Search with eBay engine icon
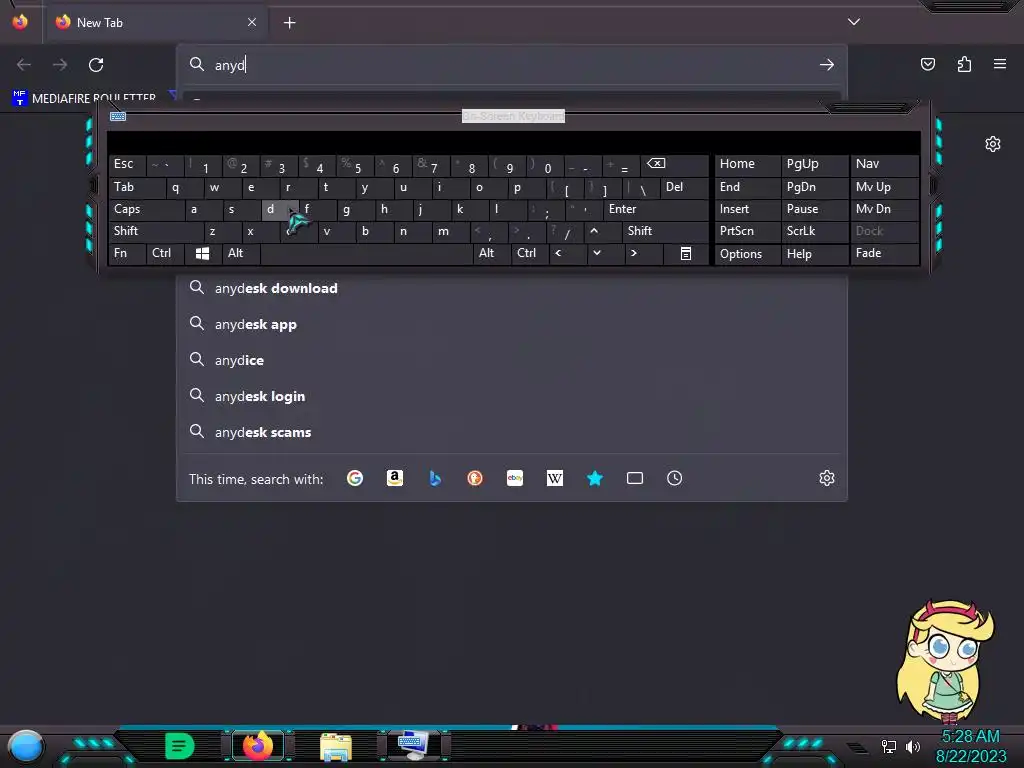The image size is (1024, 768). [515, 478]
